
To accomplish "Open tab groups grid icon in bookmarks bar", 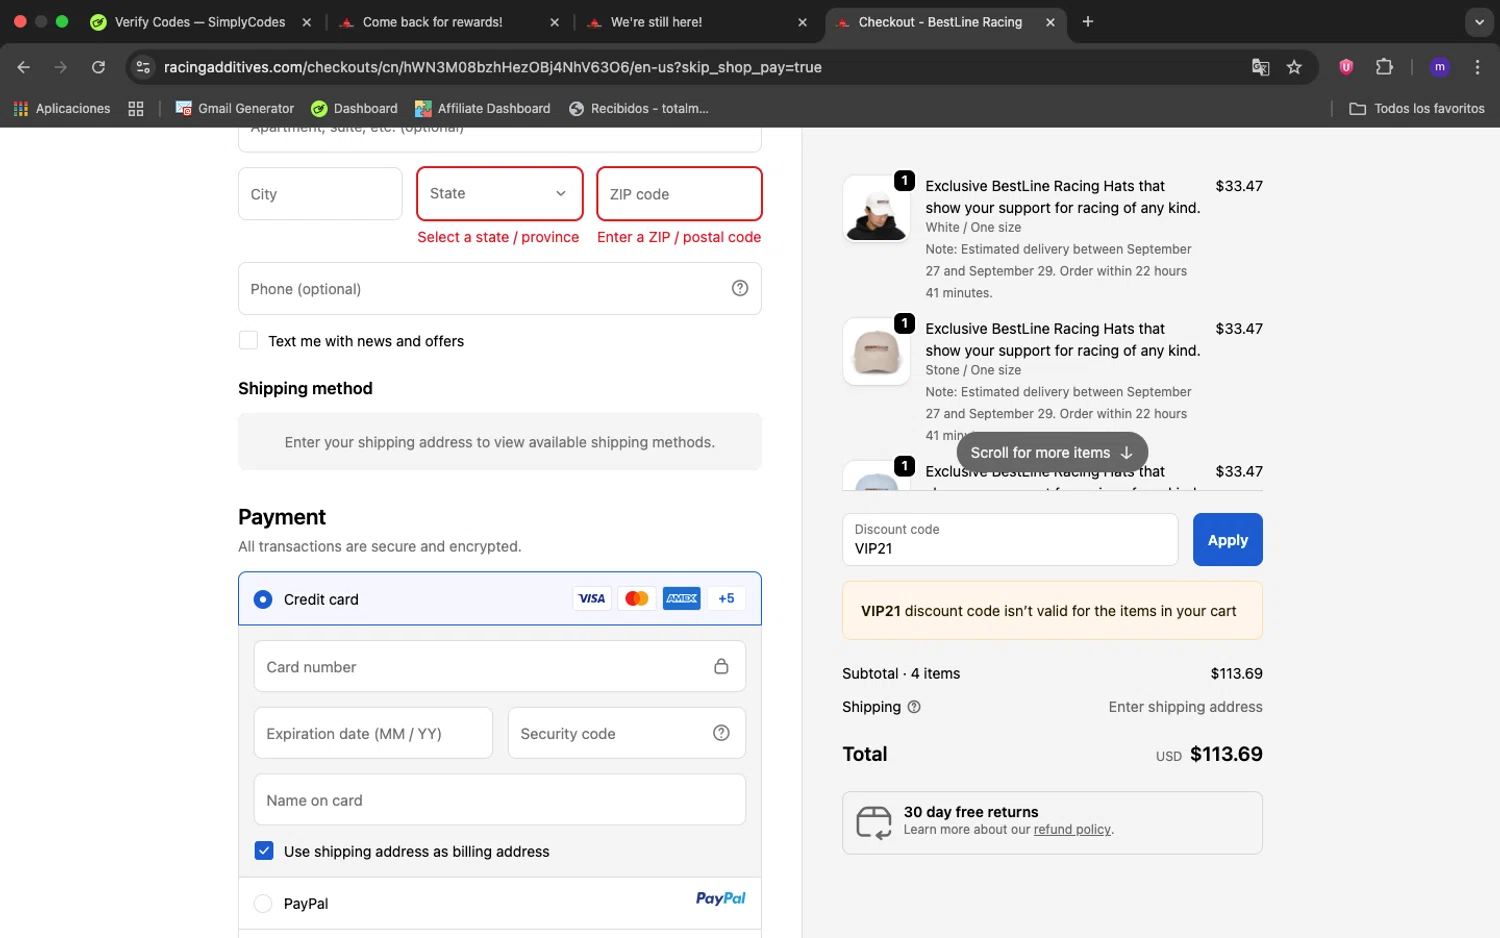I will [x=136, y=108].
